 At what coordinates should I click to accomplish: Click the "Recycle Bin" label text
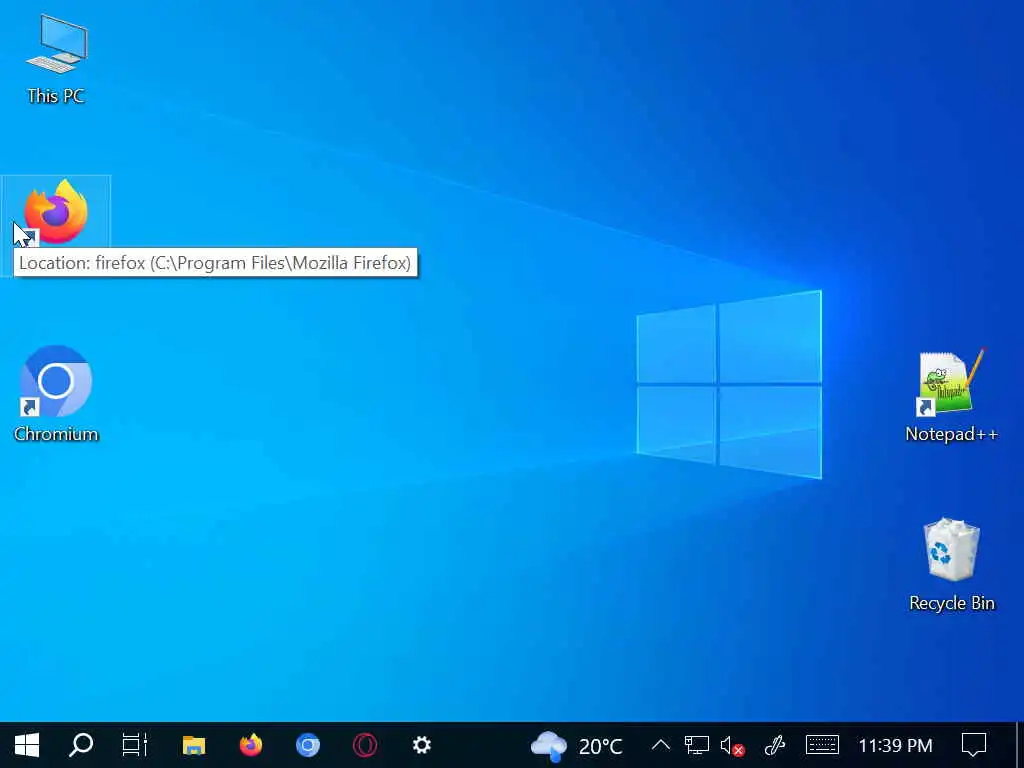[952, 603]
